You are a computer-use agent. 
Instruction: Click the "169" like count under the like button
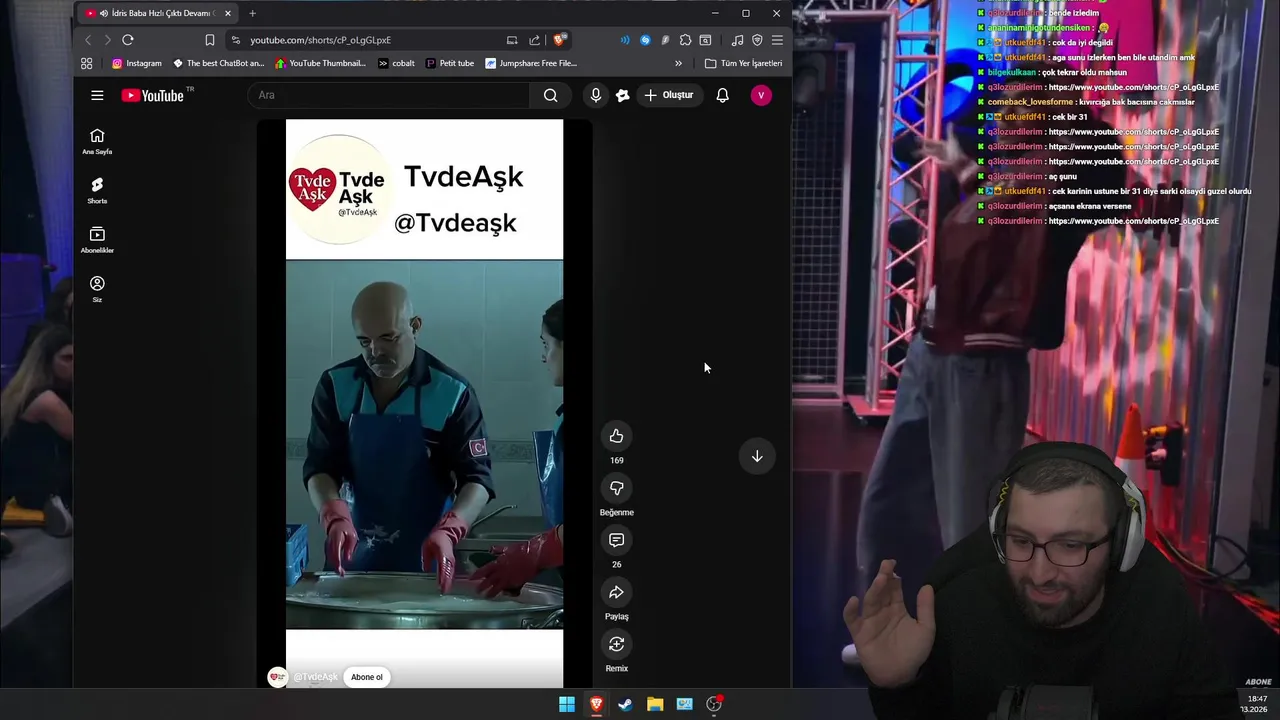coord(616,461)
